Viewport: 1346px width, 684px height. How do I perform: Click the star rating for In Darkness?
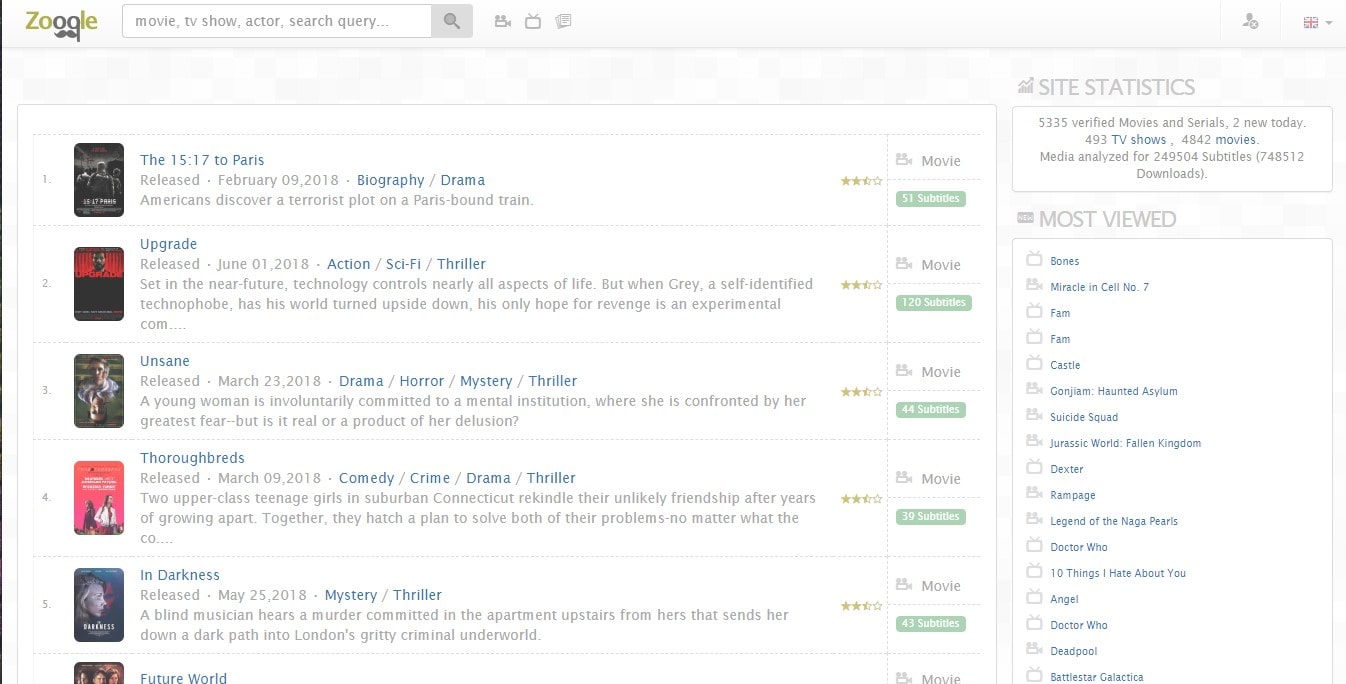click(861, 606)
